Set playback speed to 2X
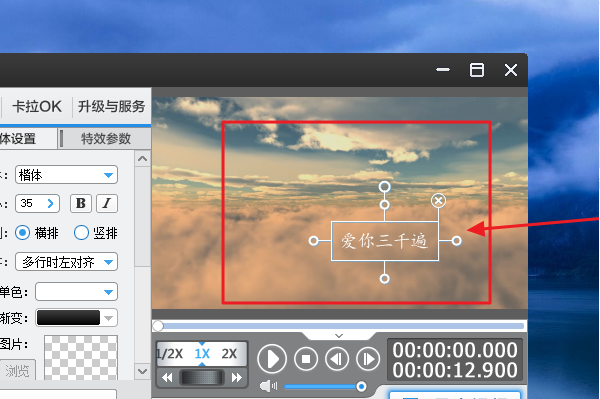The image size is (600, 399). (229, 354)
